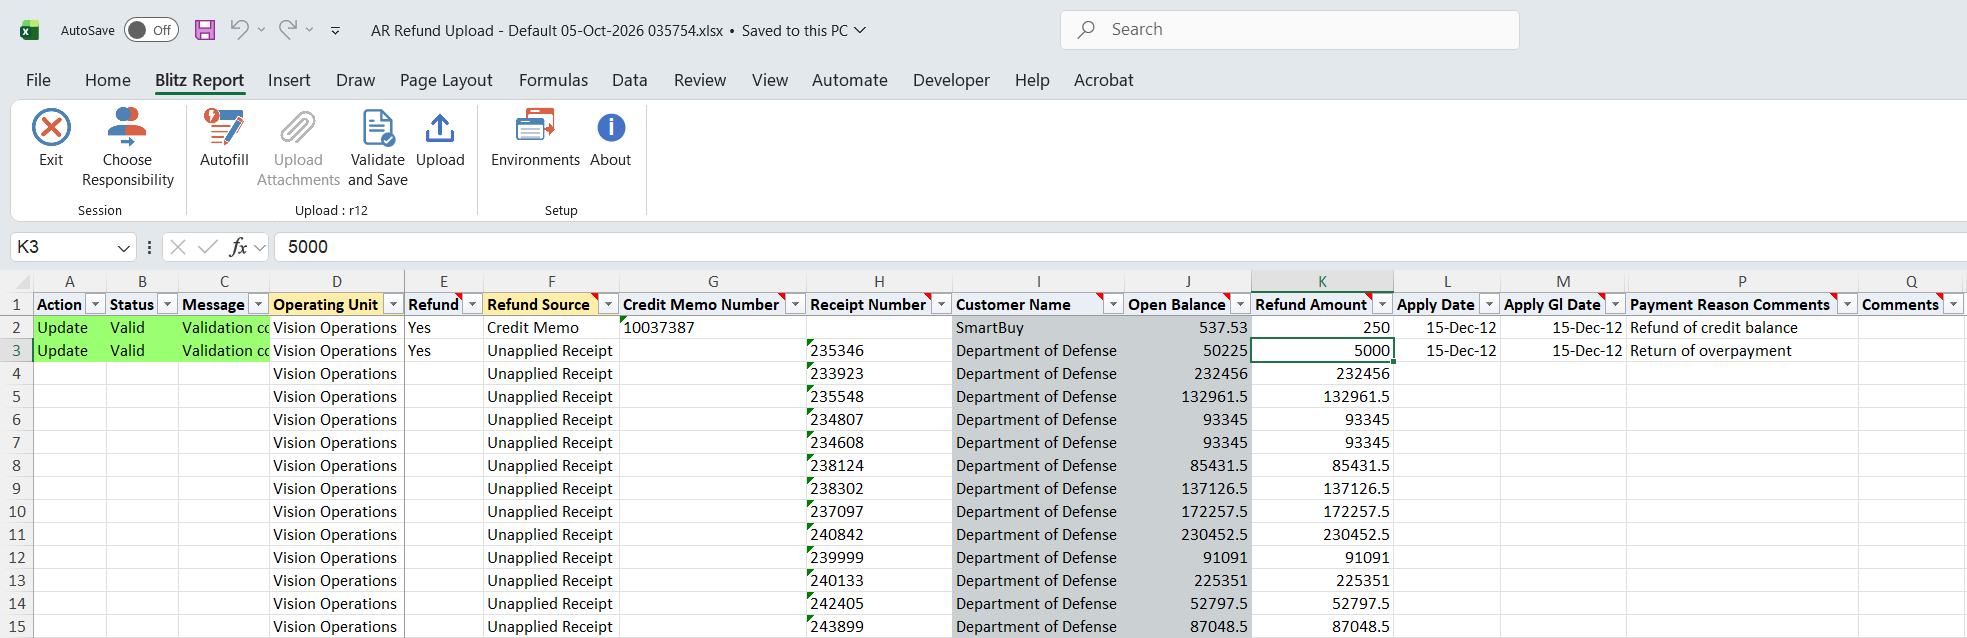Image resolution: width=1967 pixels, height=638 pixels.
Task: Click Upload Attachments paperclip icon
Action: pos(298,128)
